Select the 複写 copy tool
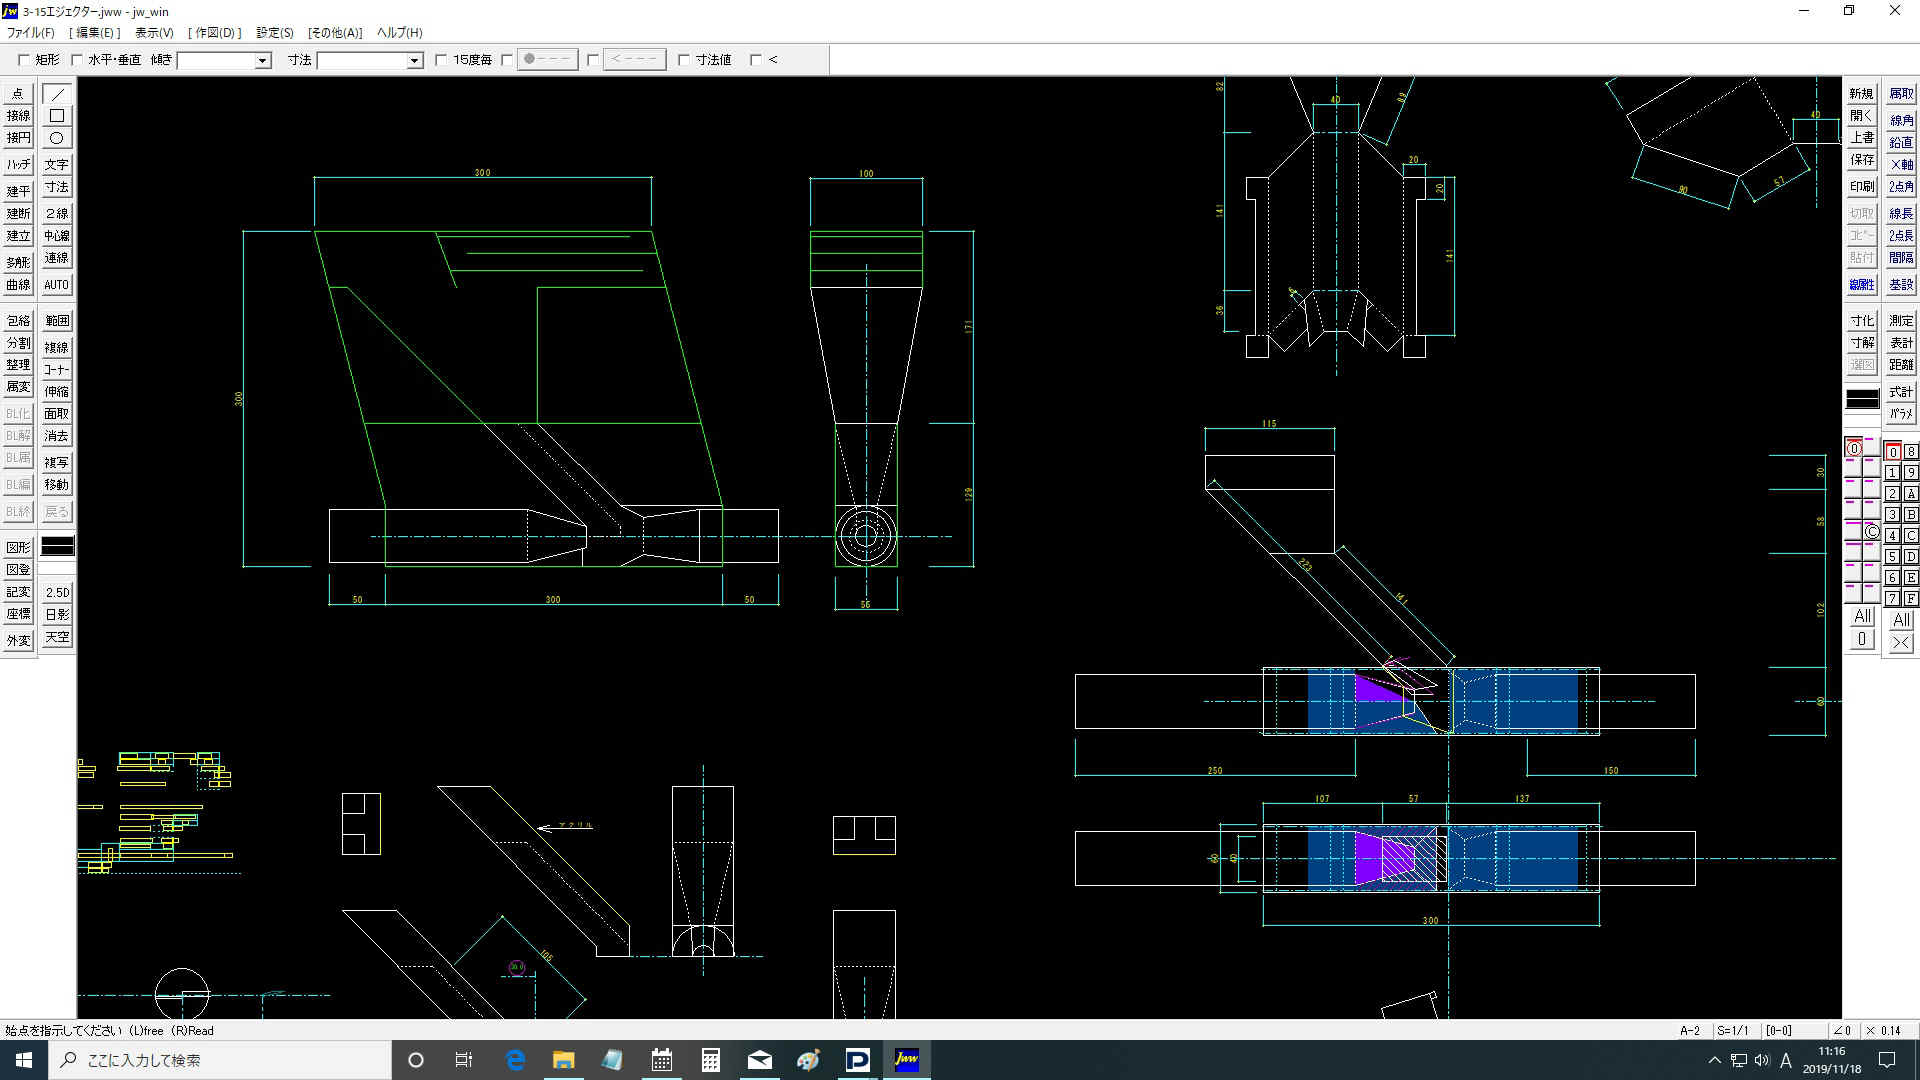The height and width of the screenshot is (1080, 1920). [x=57, y=463]
